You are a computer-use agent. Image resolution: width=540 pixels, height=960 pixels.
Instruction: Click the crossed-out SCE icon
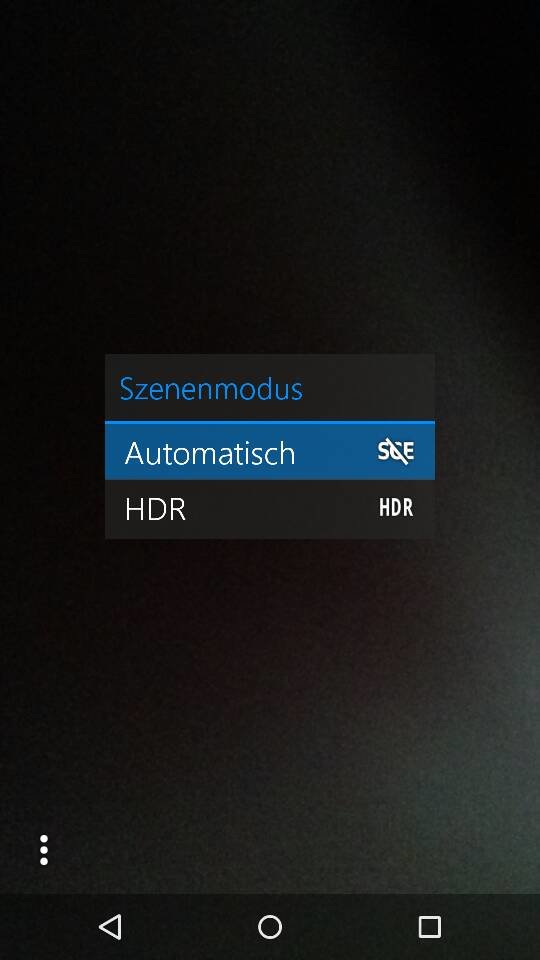(396, 452)
